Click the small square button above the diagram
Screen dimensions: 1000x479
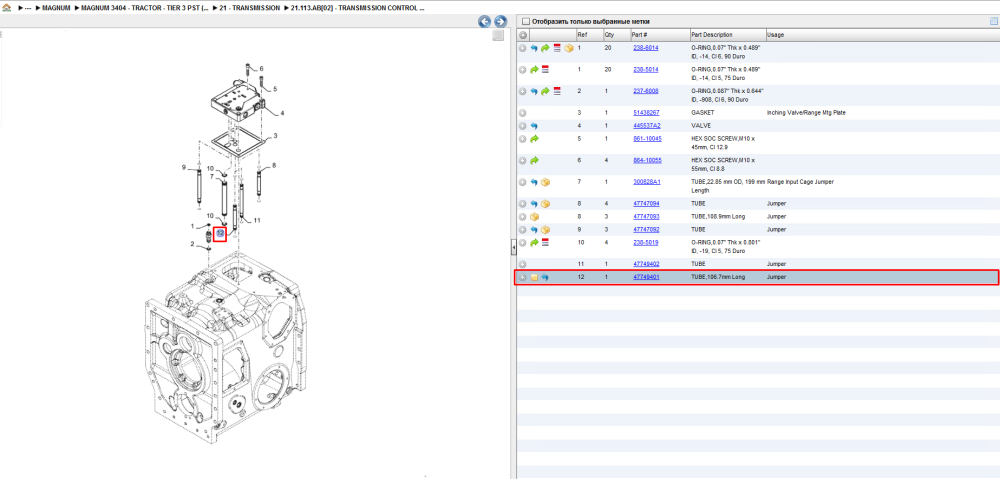(x=499, y=36)
